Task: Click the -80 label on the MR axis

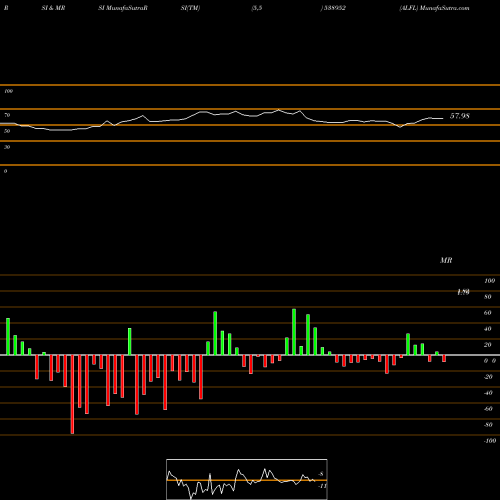Action: [488, 425]
